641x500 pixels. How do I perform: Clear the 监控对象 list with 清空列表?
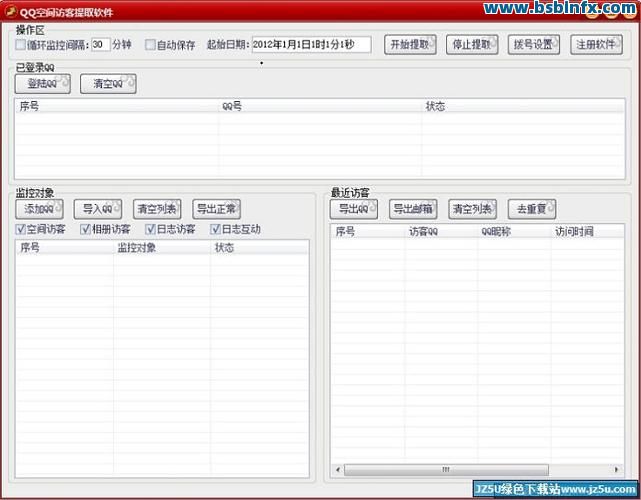tap(157, 209)
